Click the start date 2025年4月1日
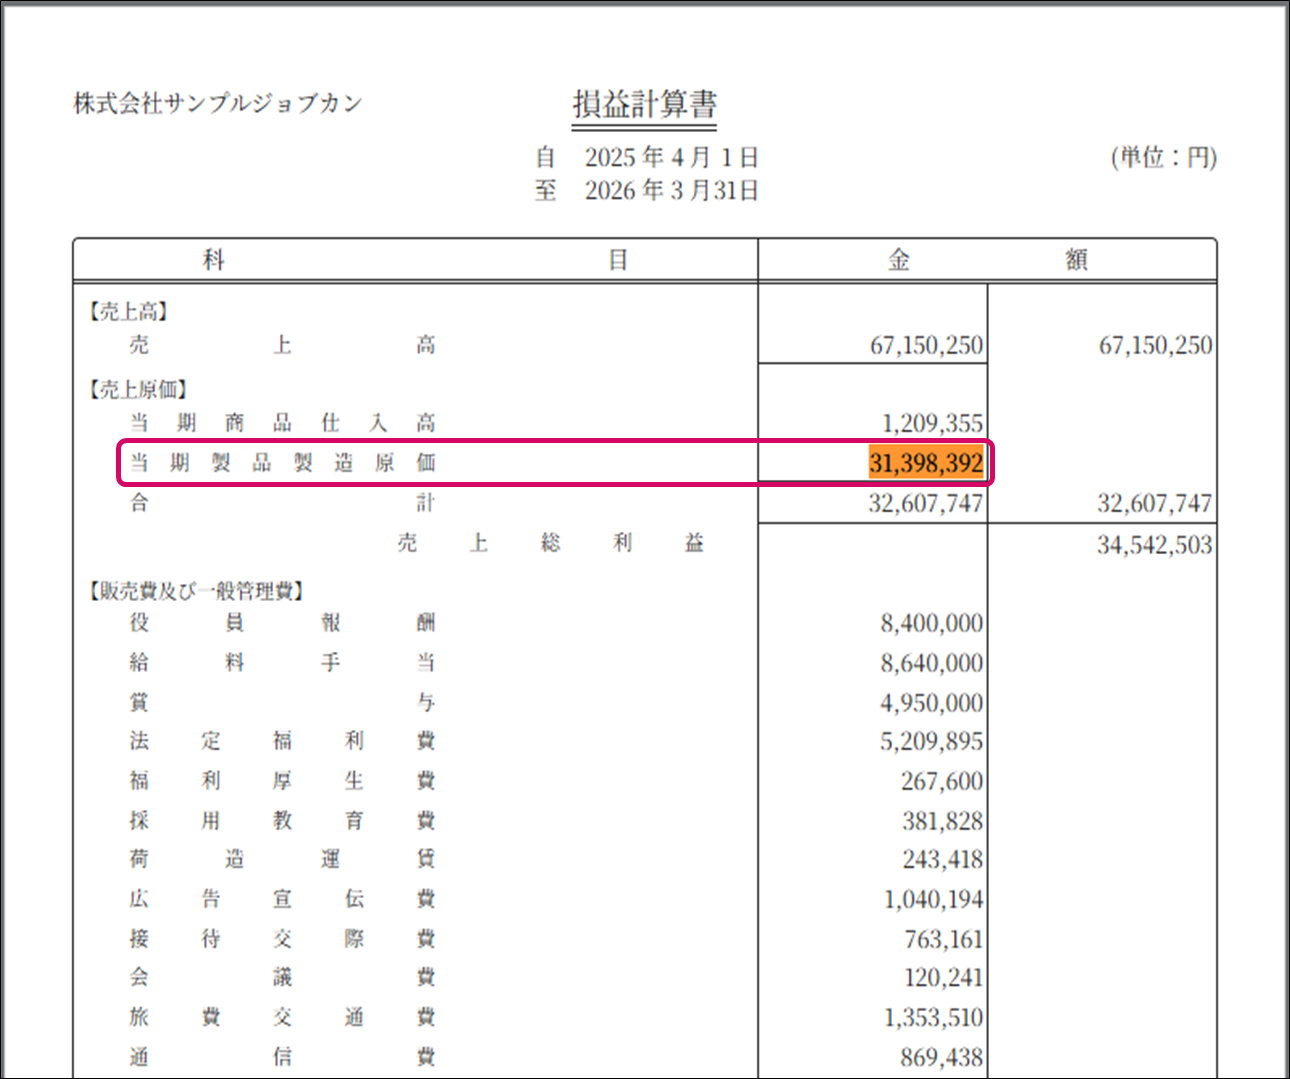The width and height of the screenshot is (1290, 1079). [671, 158]
